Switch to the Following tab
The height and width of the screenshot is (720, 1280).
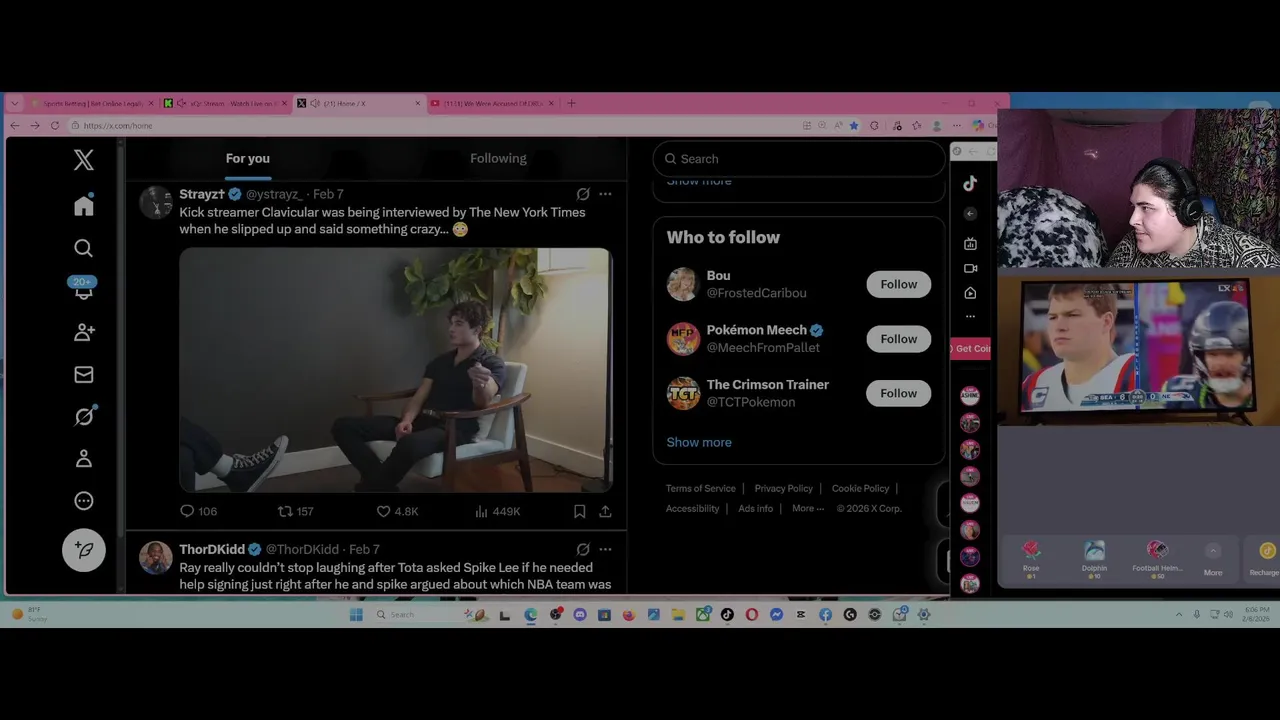[x=498, y=158]
